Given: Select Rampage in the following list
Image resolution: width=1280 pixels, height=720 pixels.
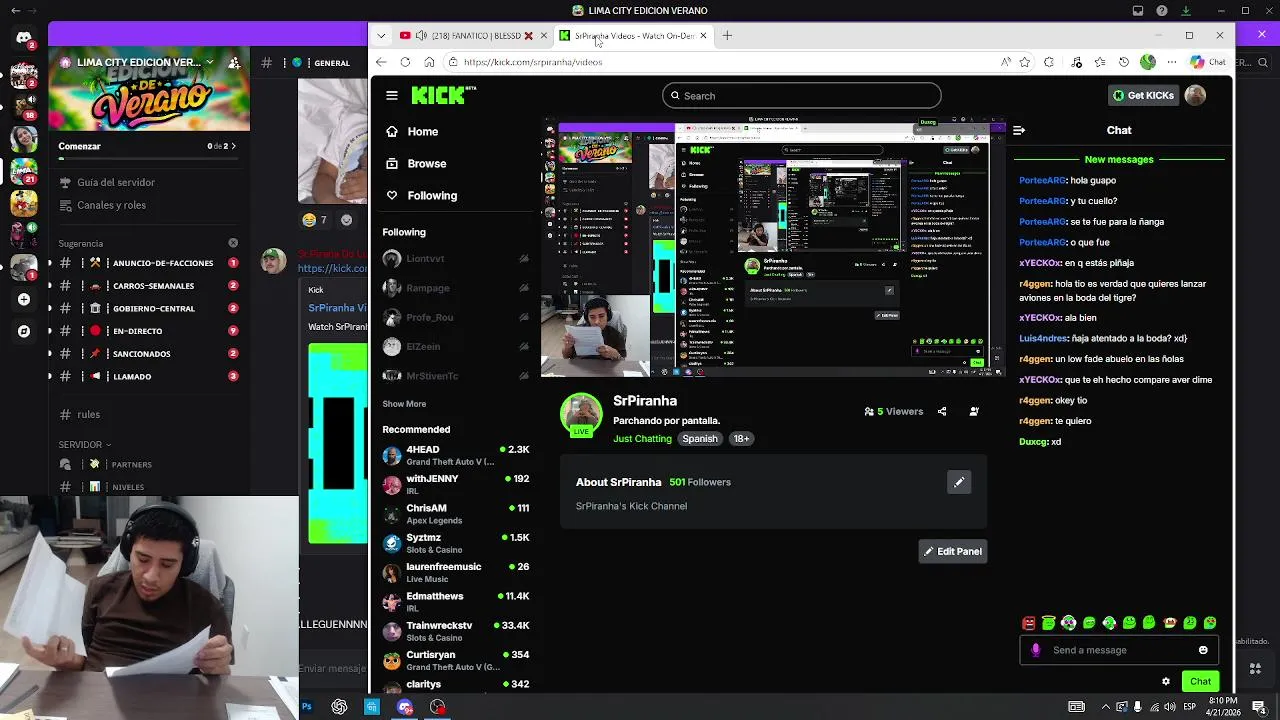Looking at the screenshot, I should [456, 288].
